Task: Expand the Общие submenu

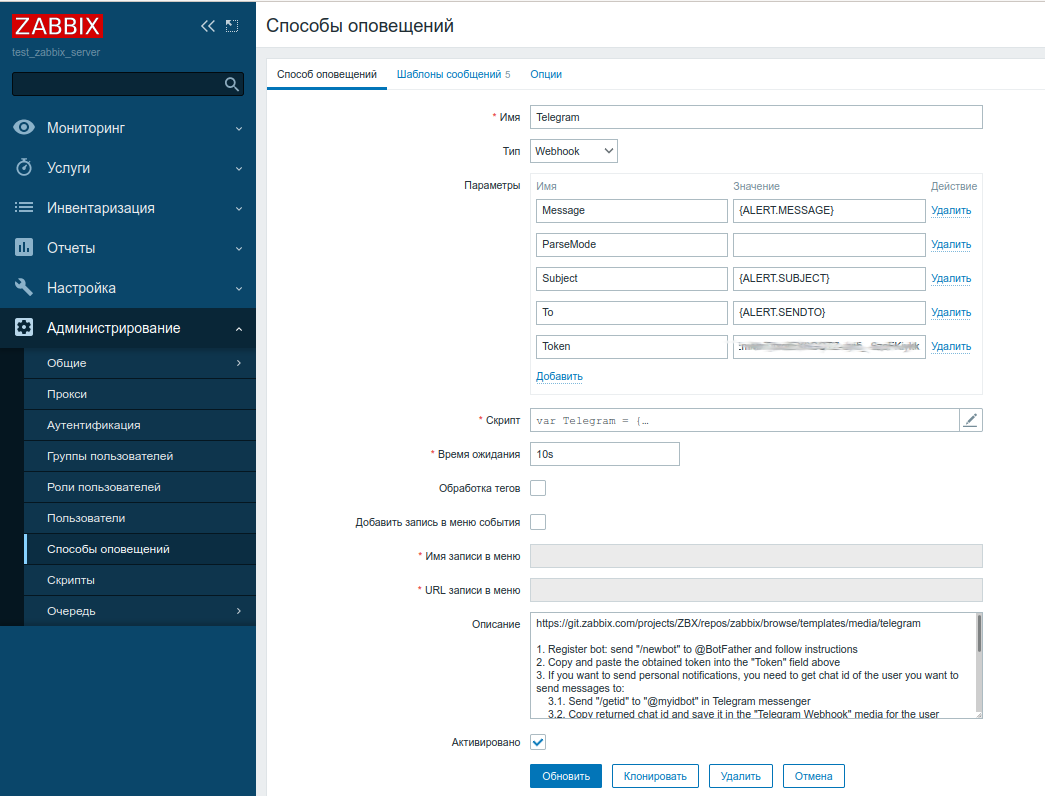Action: point(140,363)
